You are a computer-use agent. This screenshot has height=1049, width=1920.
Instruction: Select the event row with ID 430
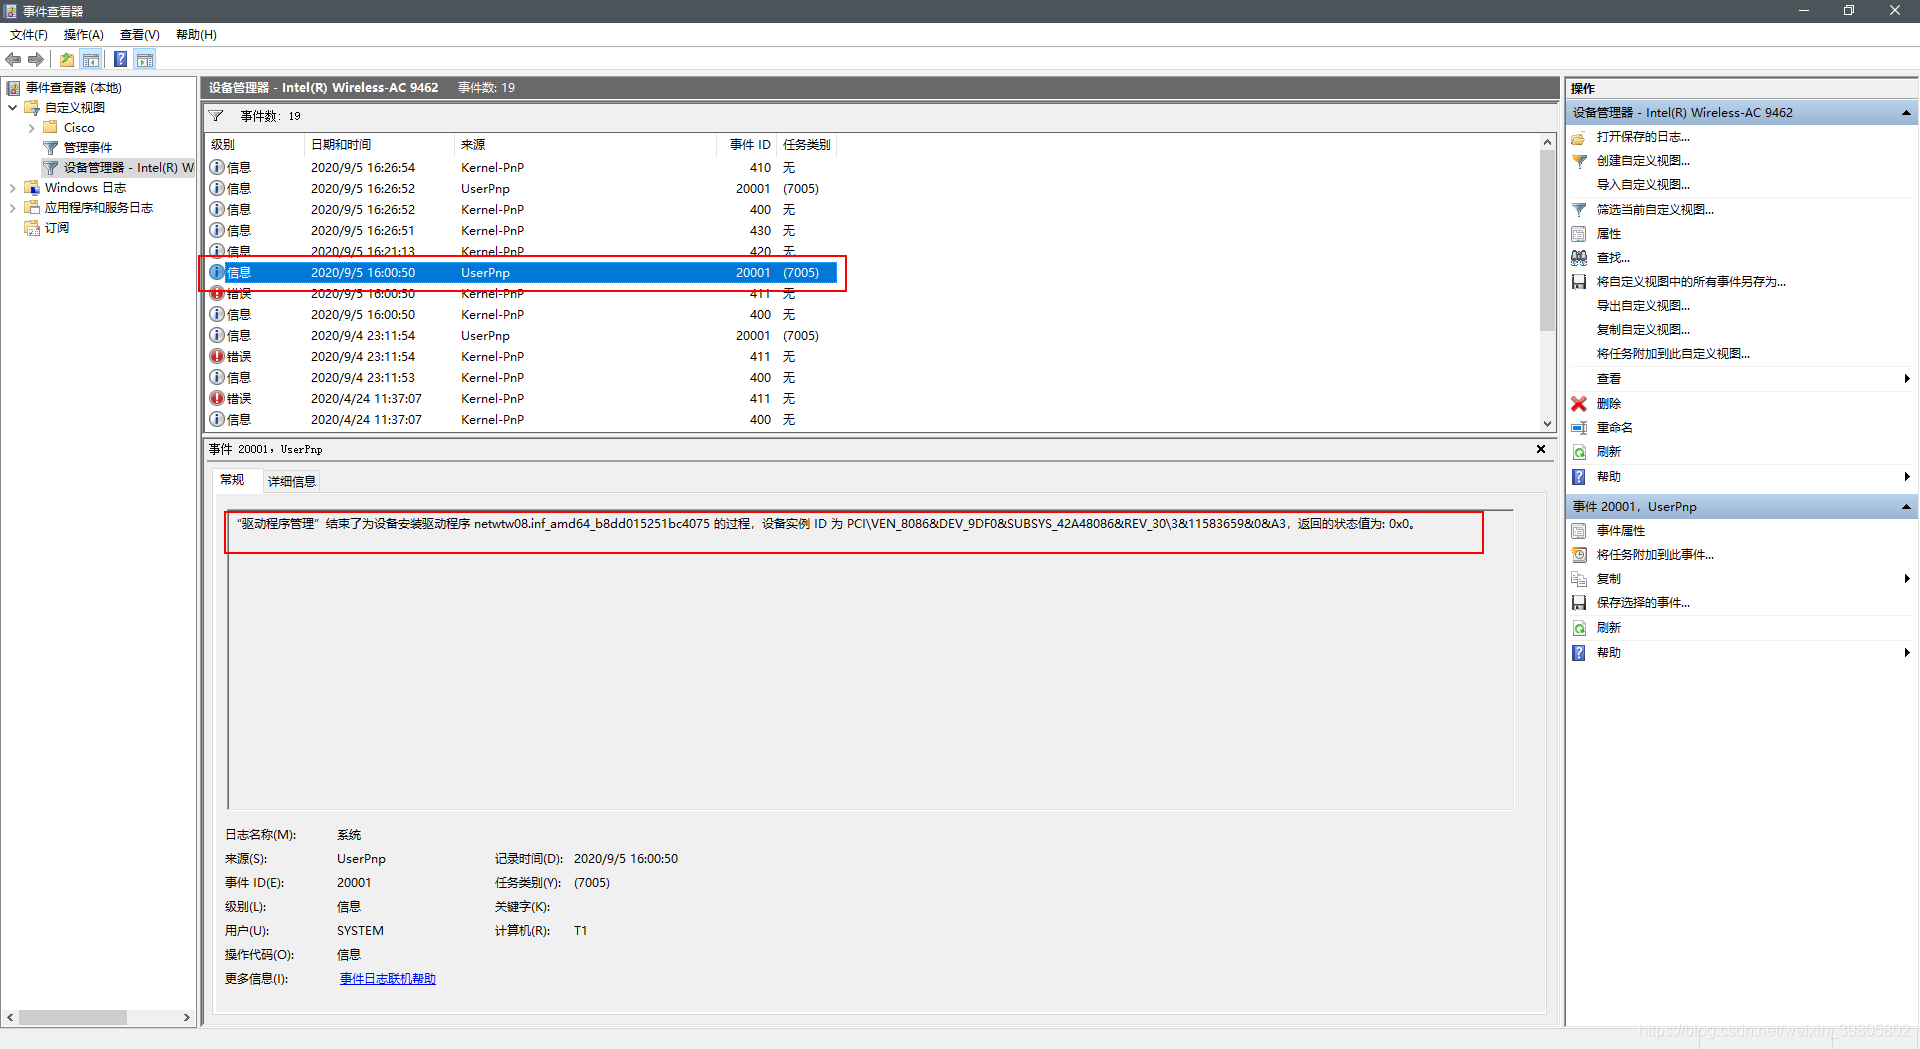point(522,231)
